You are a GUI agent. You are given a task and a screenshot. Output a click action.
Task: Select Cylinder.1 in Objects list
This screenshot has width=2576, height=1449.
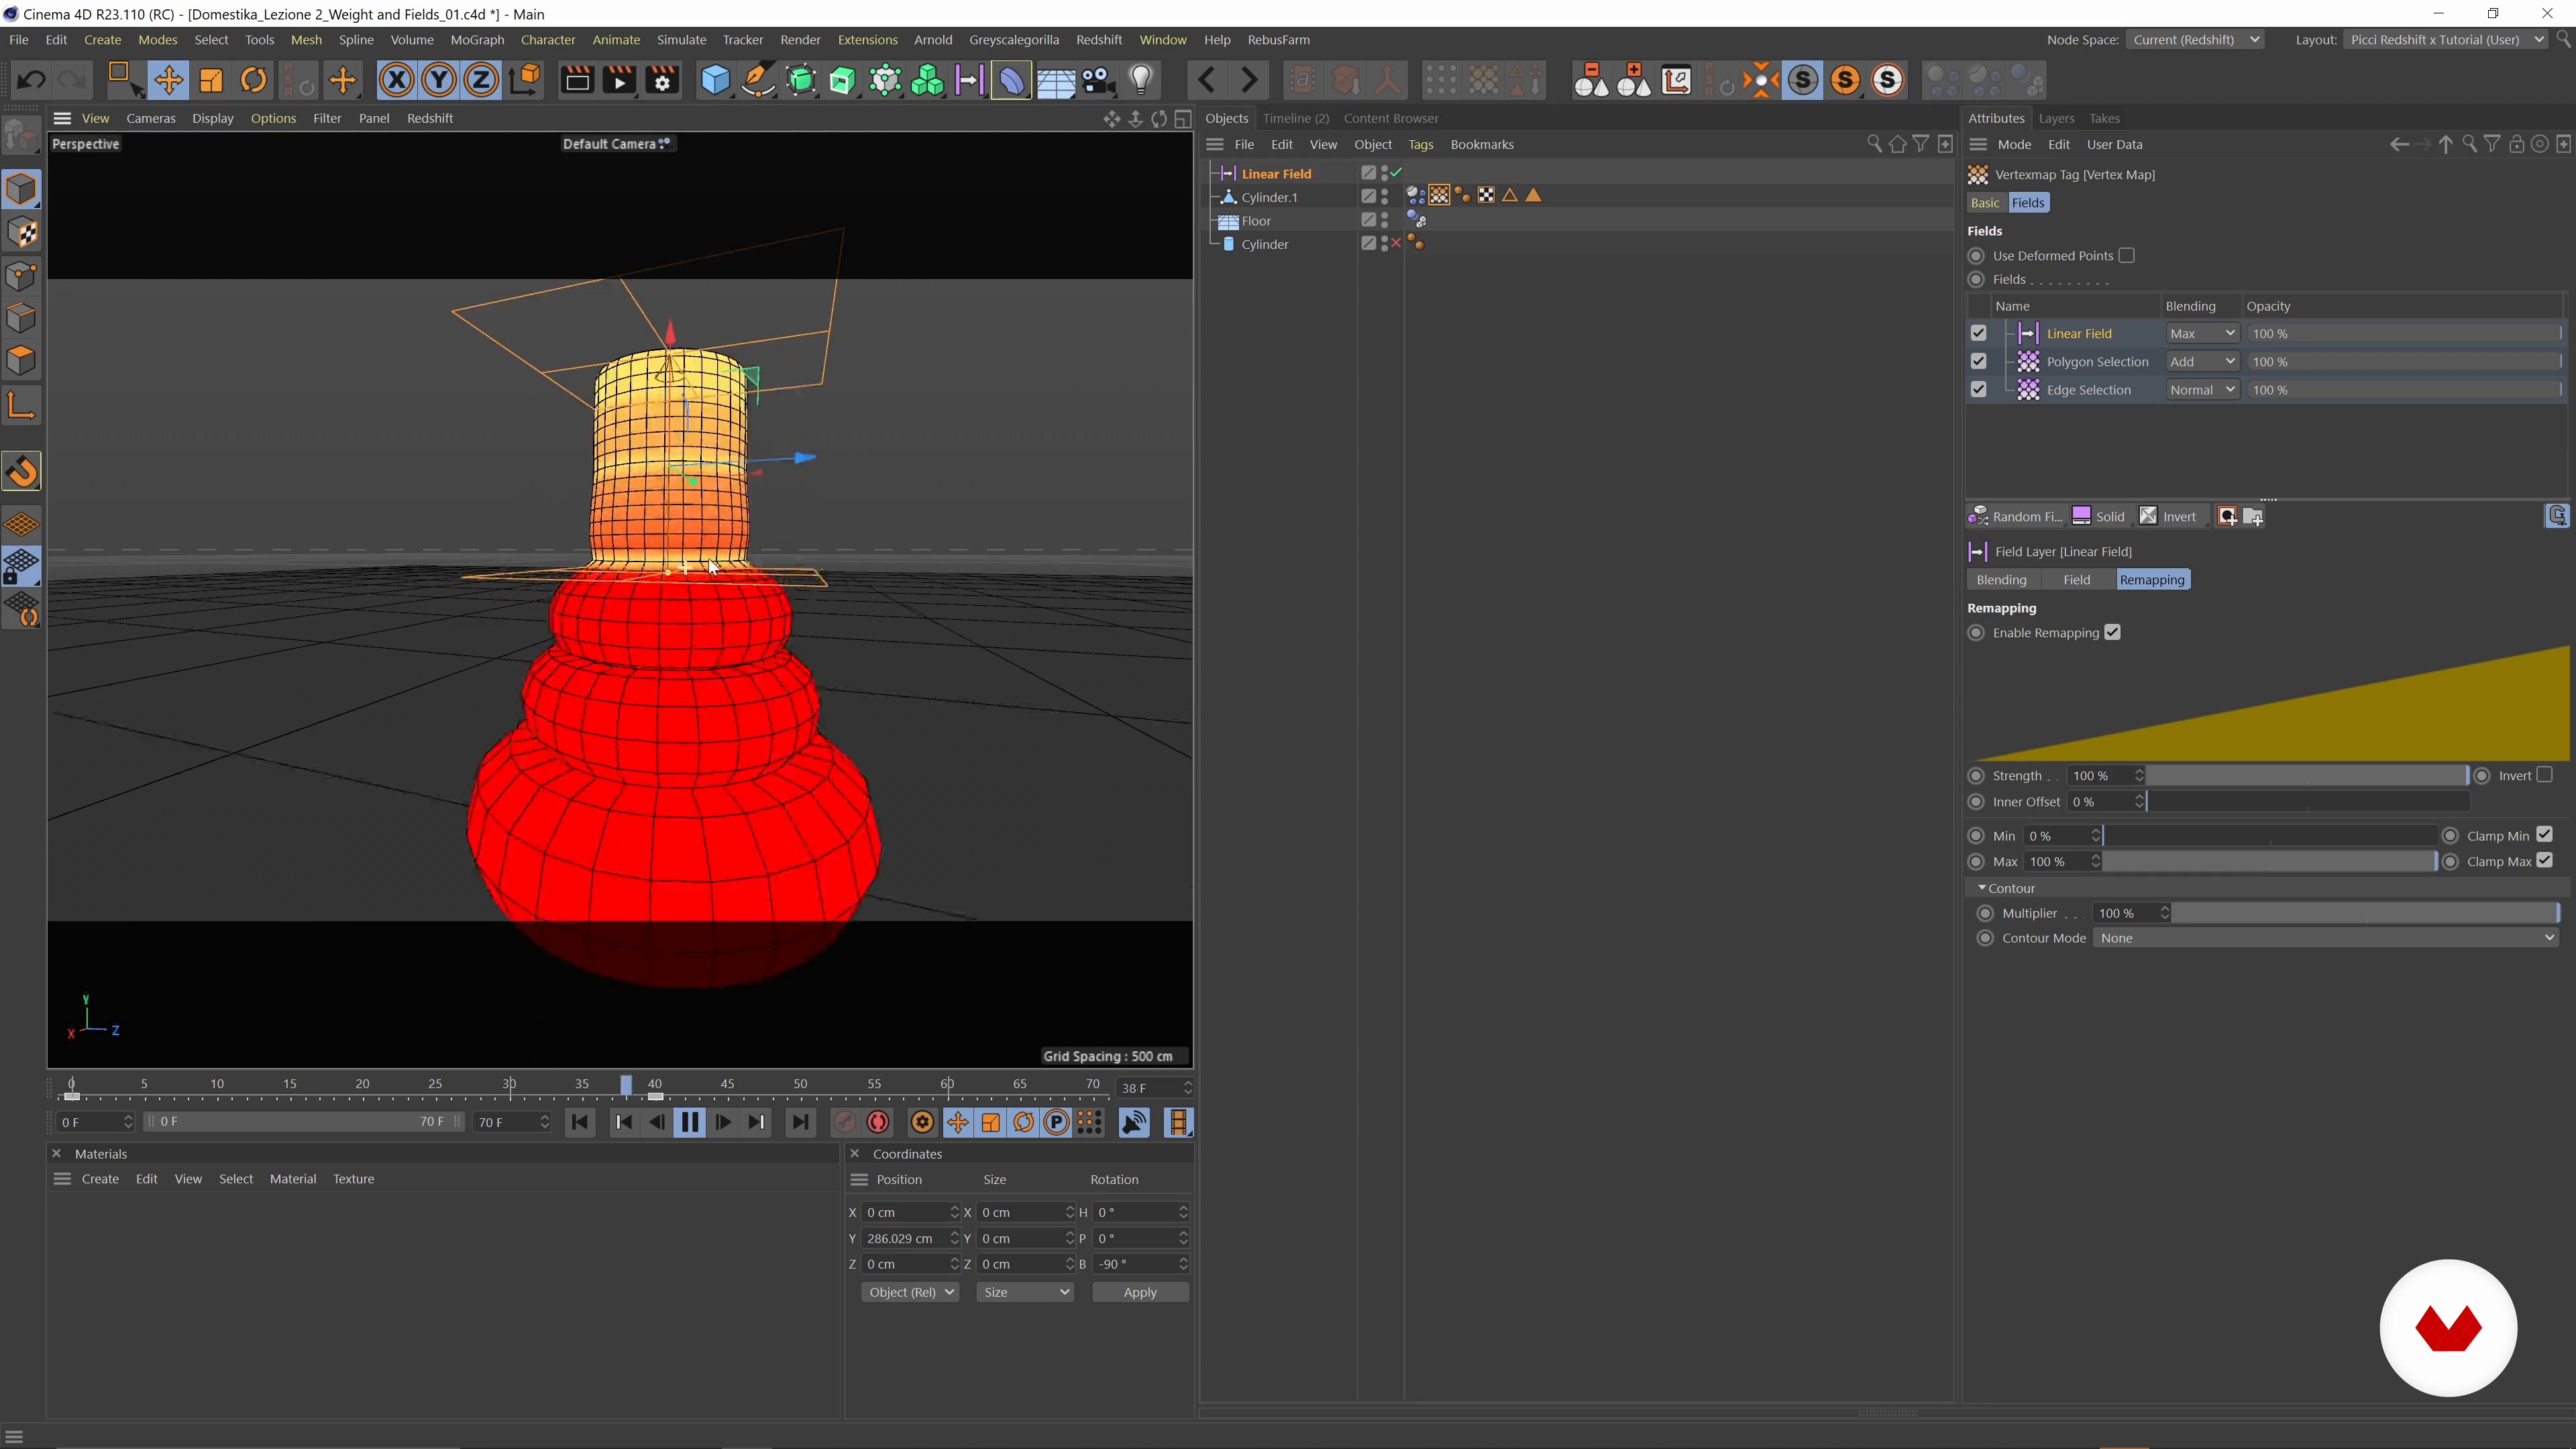point(1269,197)
